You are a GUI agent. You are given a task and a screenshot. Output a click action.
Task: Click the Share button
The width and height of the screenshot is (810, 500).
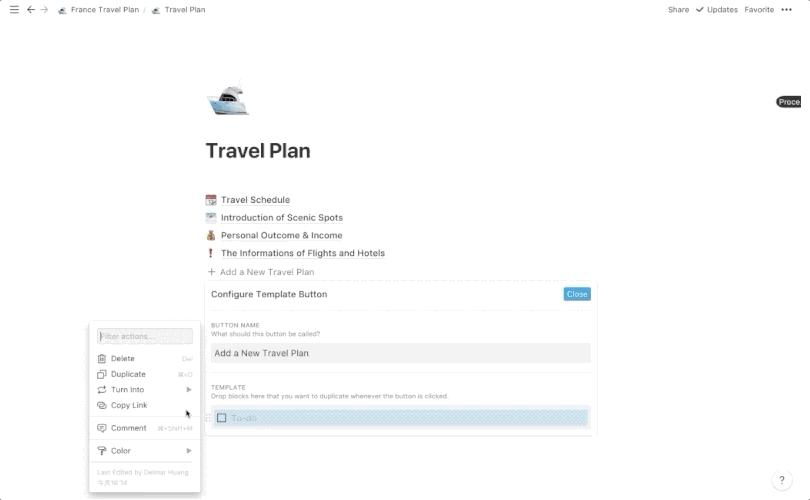pos(678,10)
